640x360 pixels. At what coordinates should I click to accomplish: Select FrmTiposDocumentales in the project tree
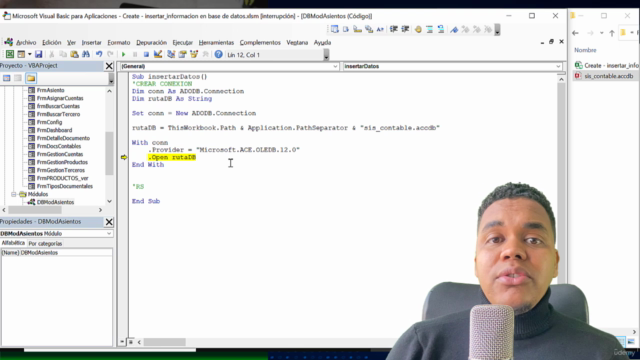tap(64, 186)
